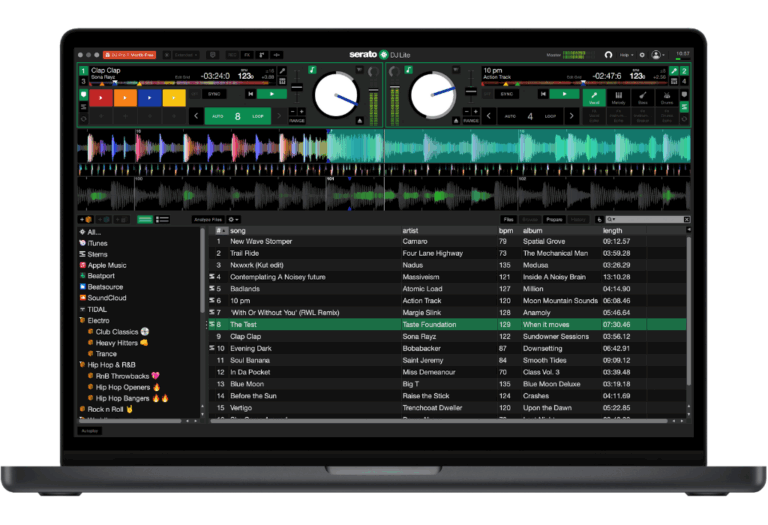Jump to track start on left deck

coord(250,94)
